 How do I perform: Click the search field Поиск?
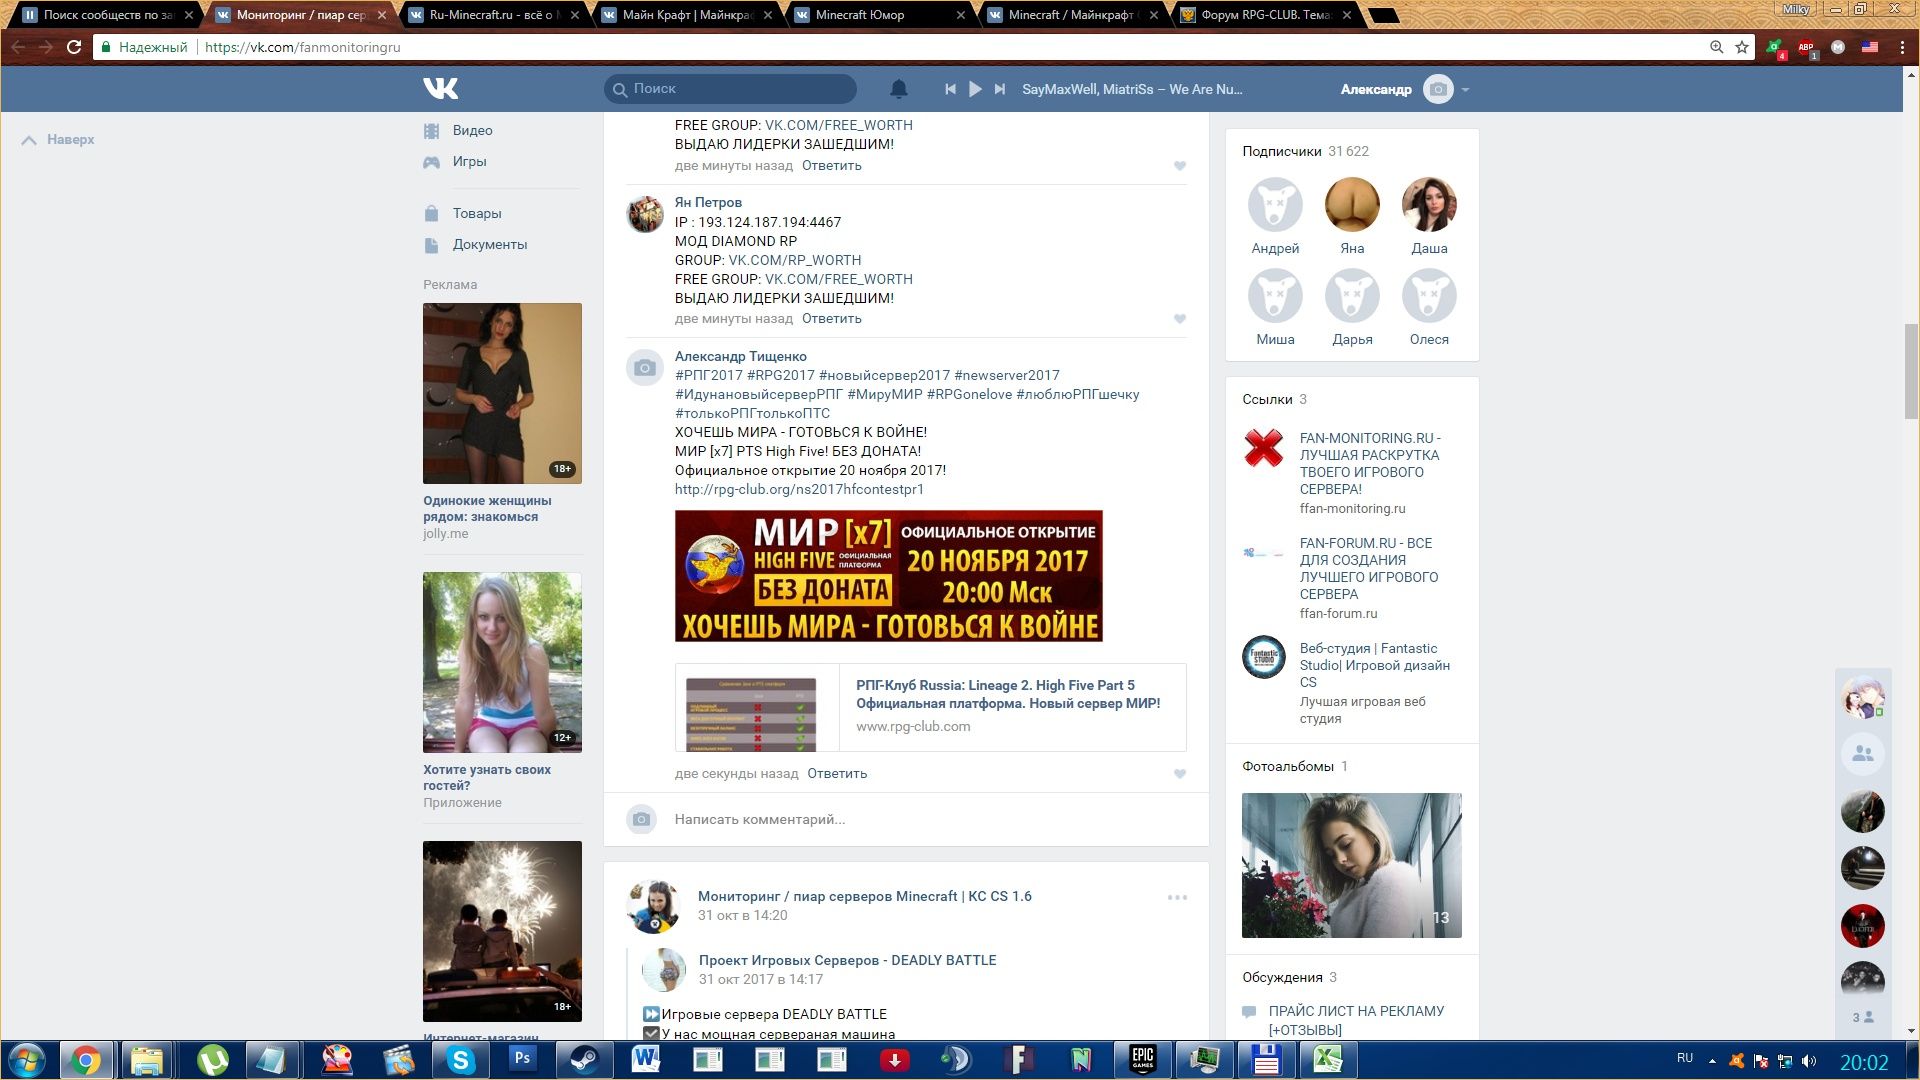pyautogui.click(x=731, y=89)
